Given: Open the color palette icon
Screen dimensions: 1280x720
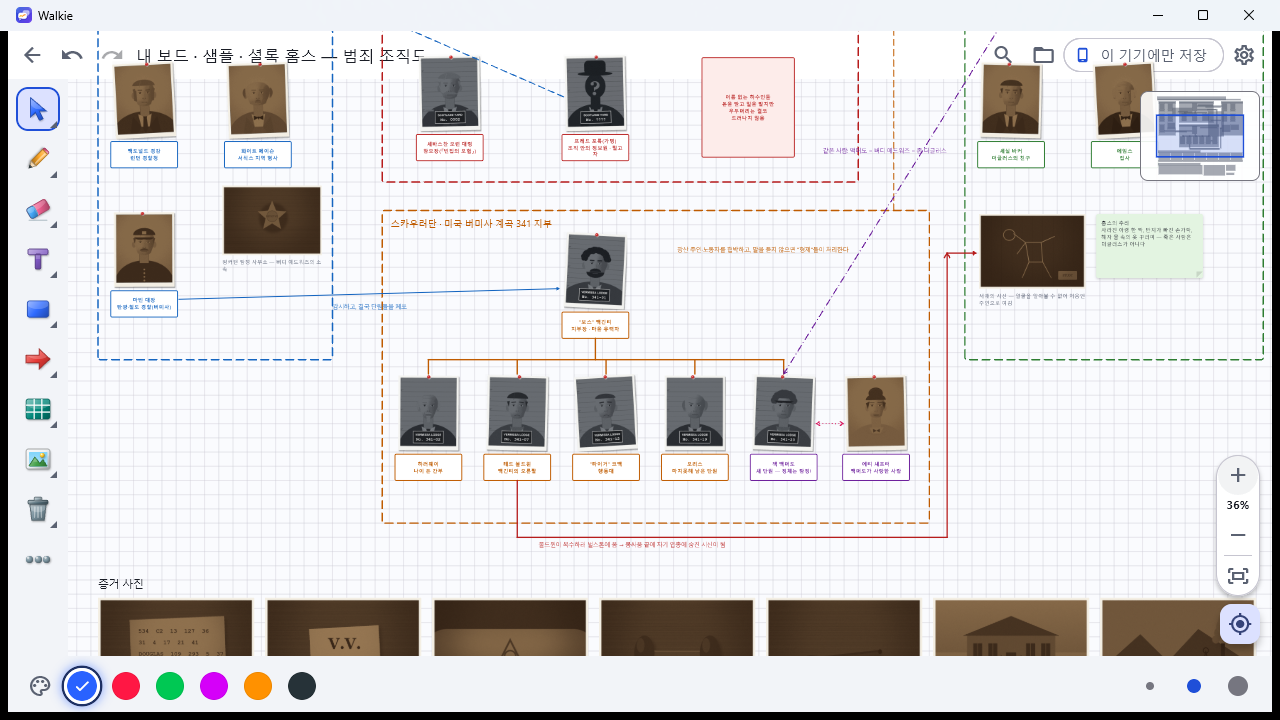Looking at the screenshot, I should [x=40, y=686].
